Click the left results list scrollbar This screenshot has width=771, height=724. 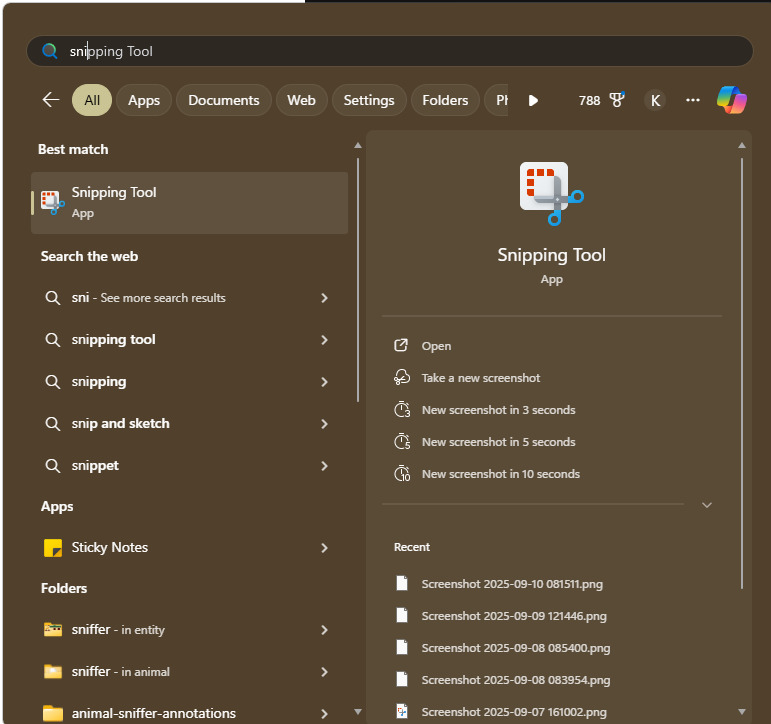pos(358,279)
